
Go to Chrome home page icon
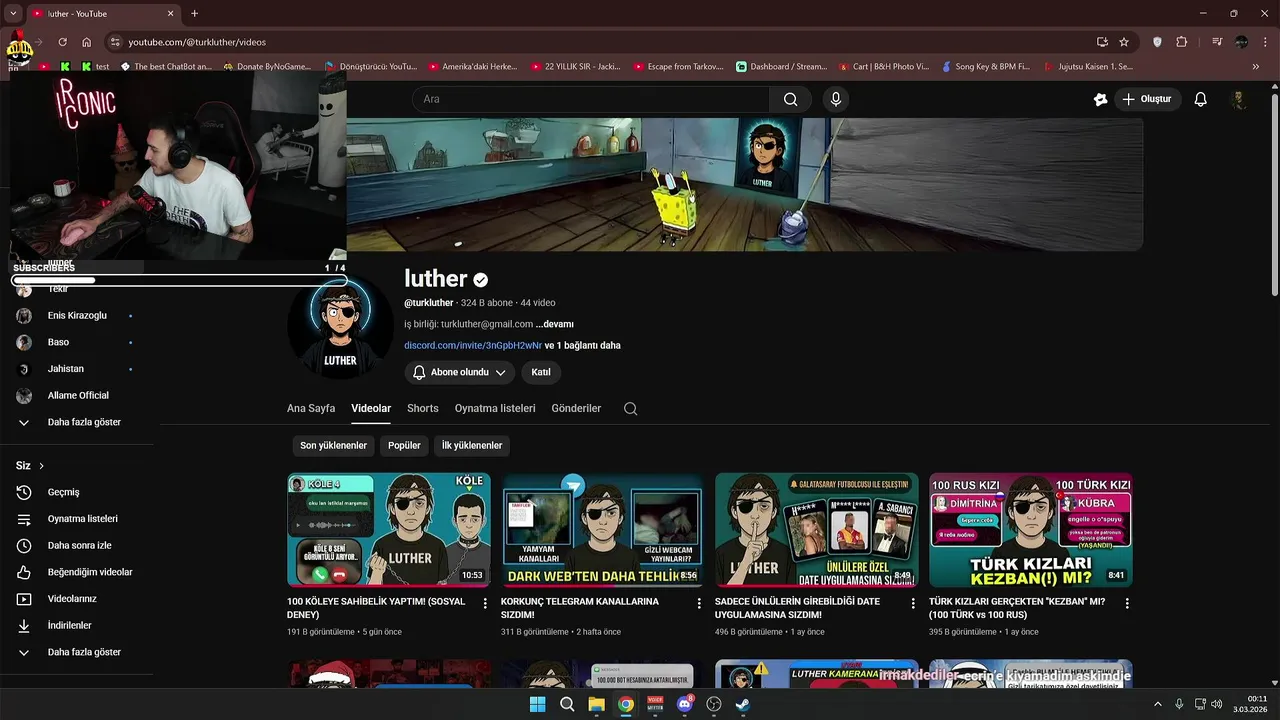(87, 42)
